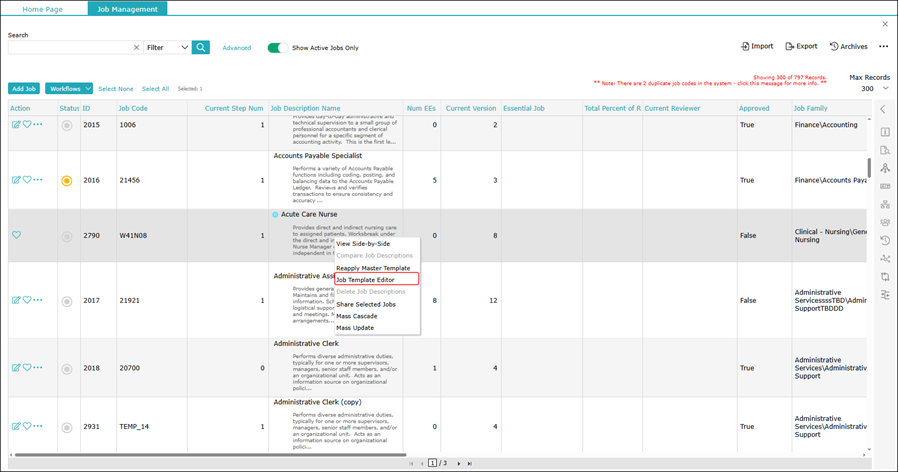Open the Max Records 300 dropdown

874,89
